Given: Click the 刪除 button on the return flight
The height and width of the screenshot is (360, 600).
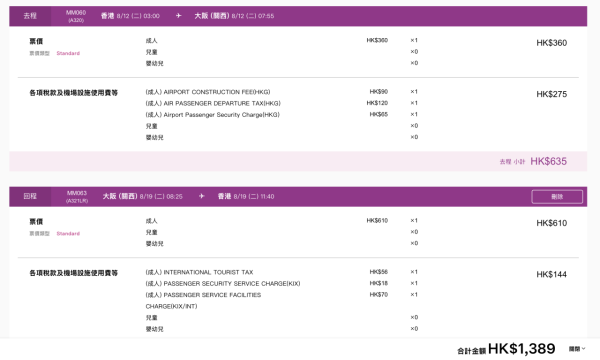Looking at the screenshot, I should (557, 197).
